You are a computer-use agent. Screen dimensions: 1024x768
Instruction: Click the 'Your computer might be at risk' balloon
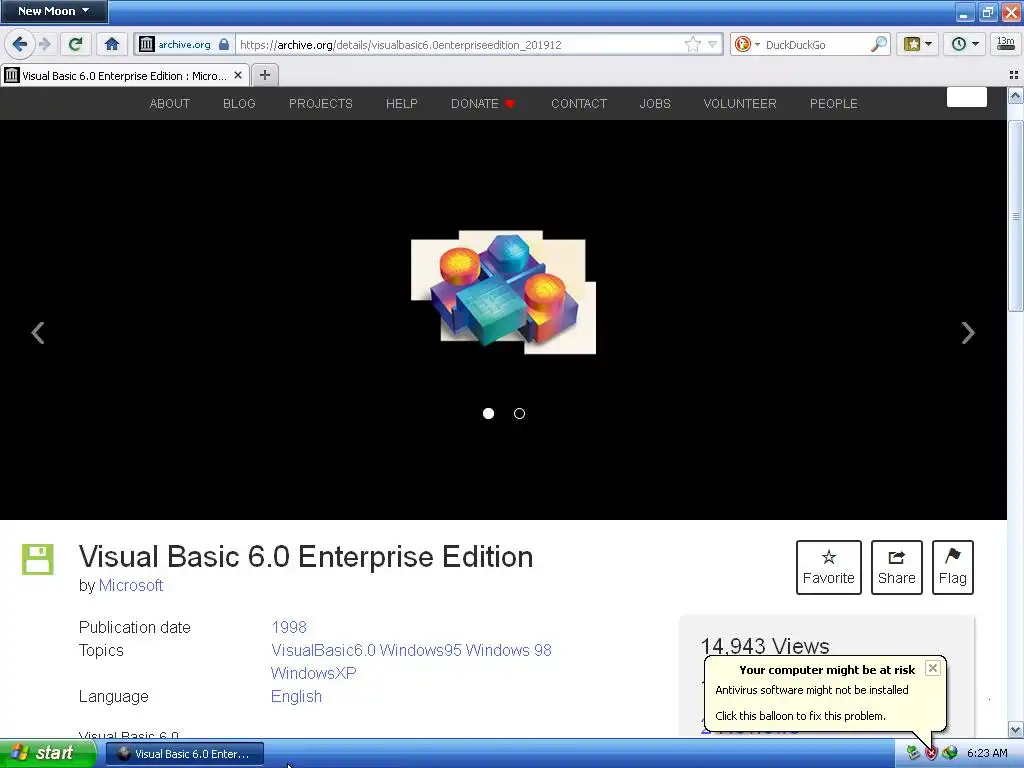click(x=825, y=693)
